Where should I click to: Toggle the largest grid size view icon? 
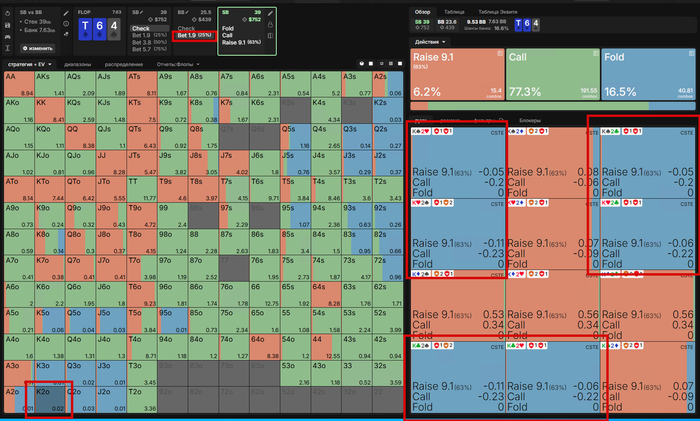(400, 64)
